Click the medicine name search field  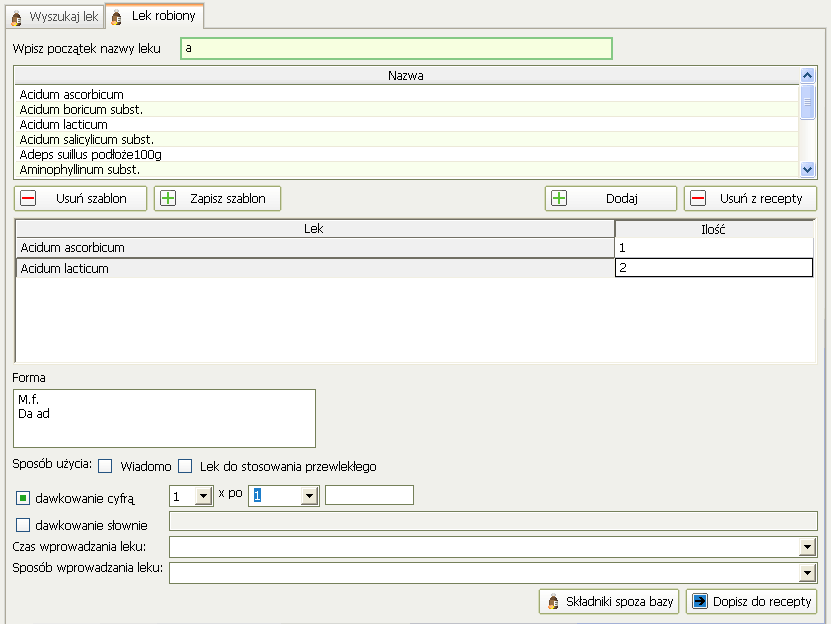pos(396,48)
